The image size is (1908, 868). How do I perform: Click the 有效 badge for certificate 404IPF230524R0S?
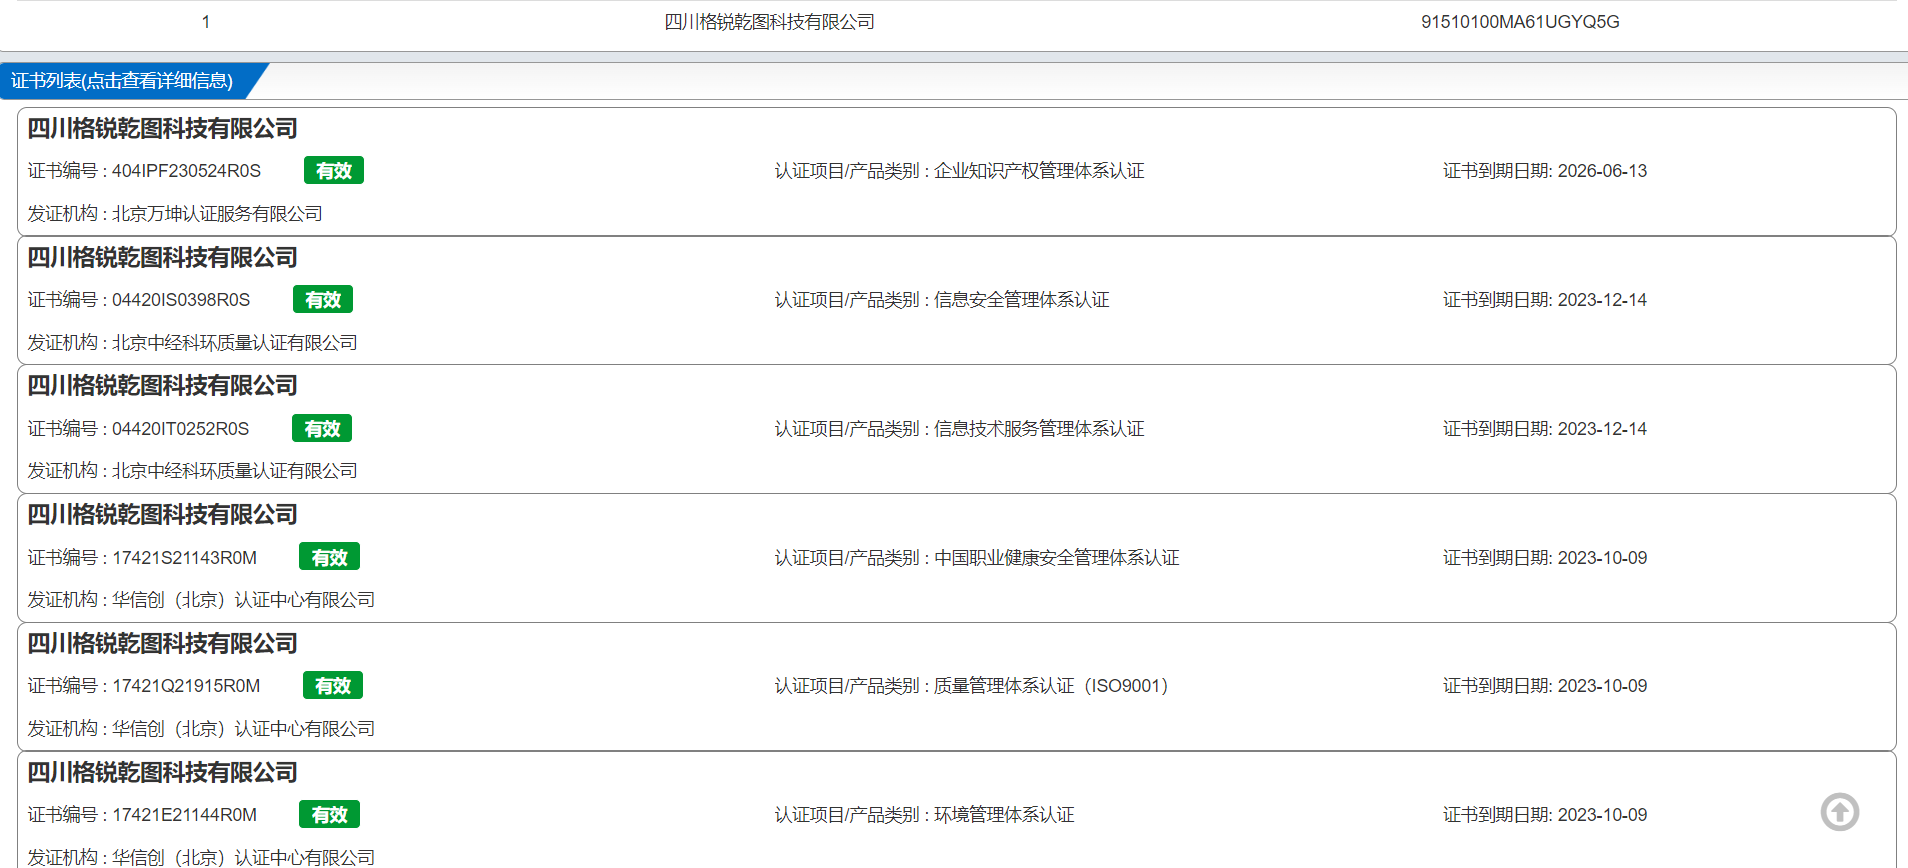334,171
